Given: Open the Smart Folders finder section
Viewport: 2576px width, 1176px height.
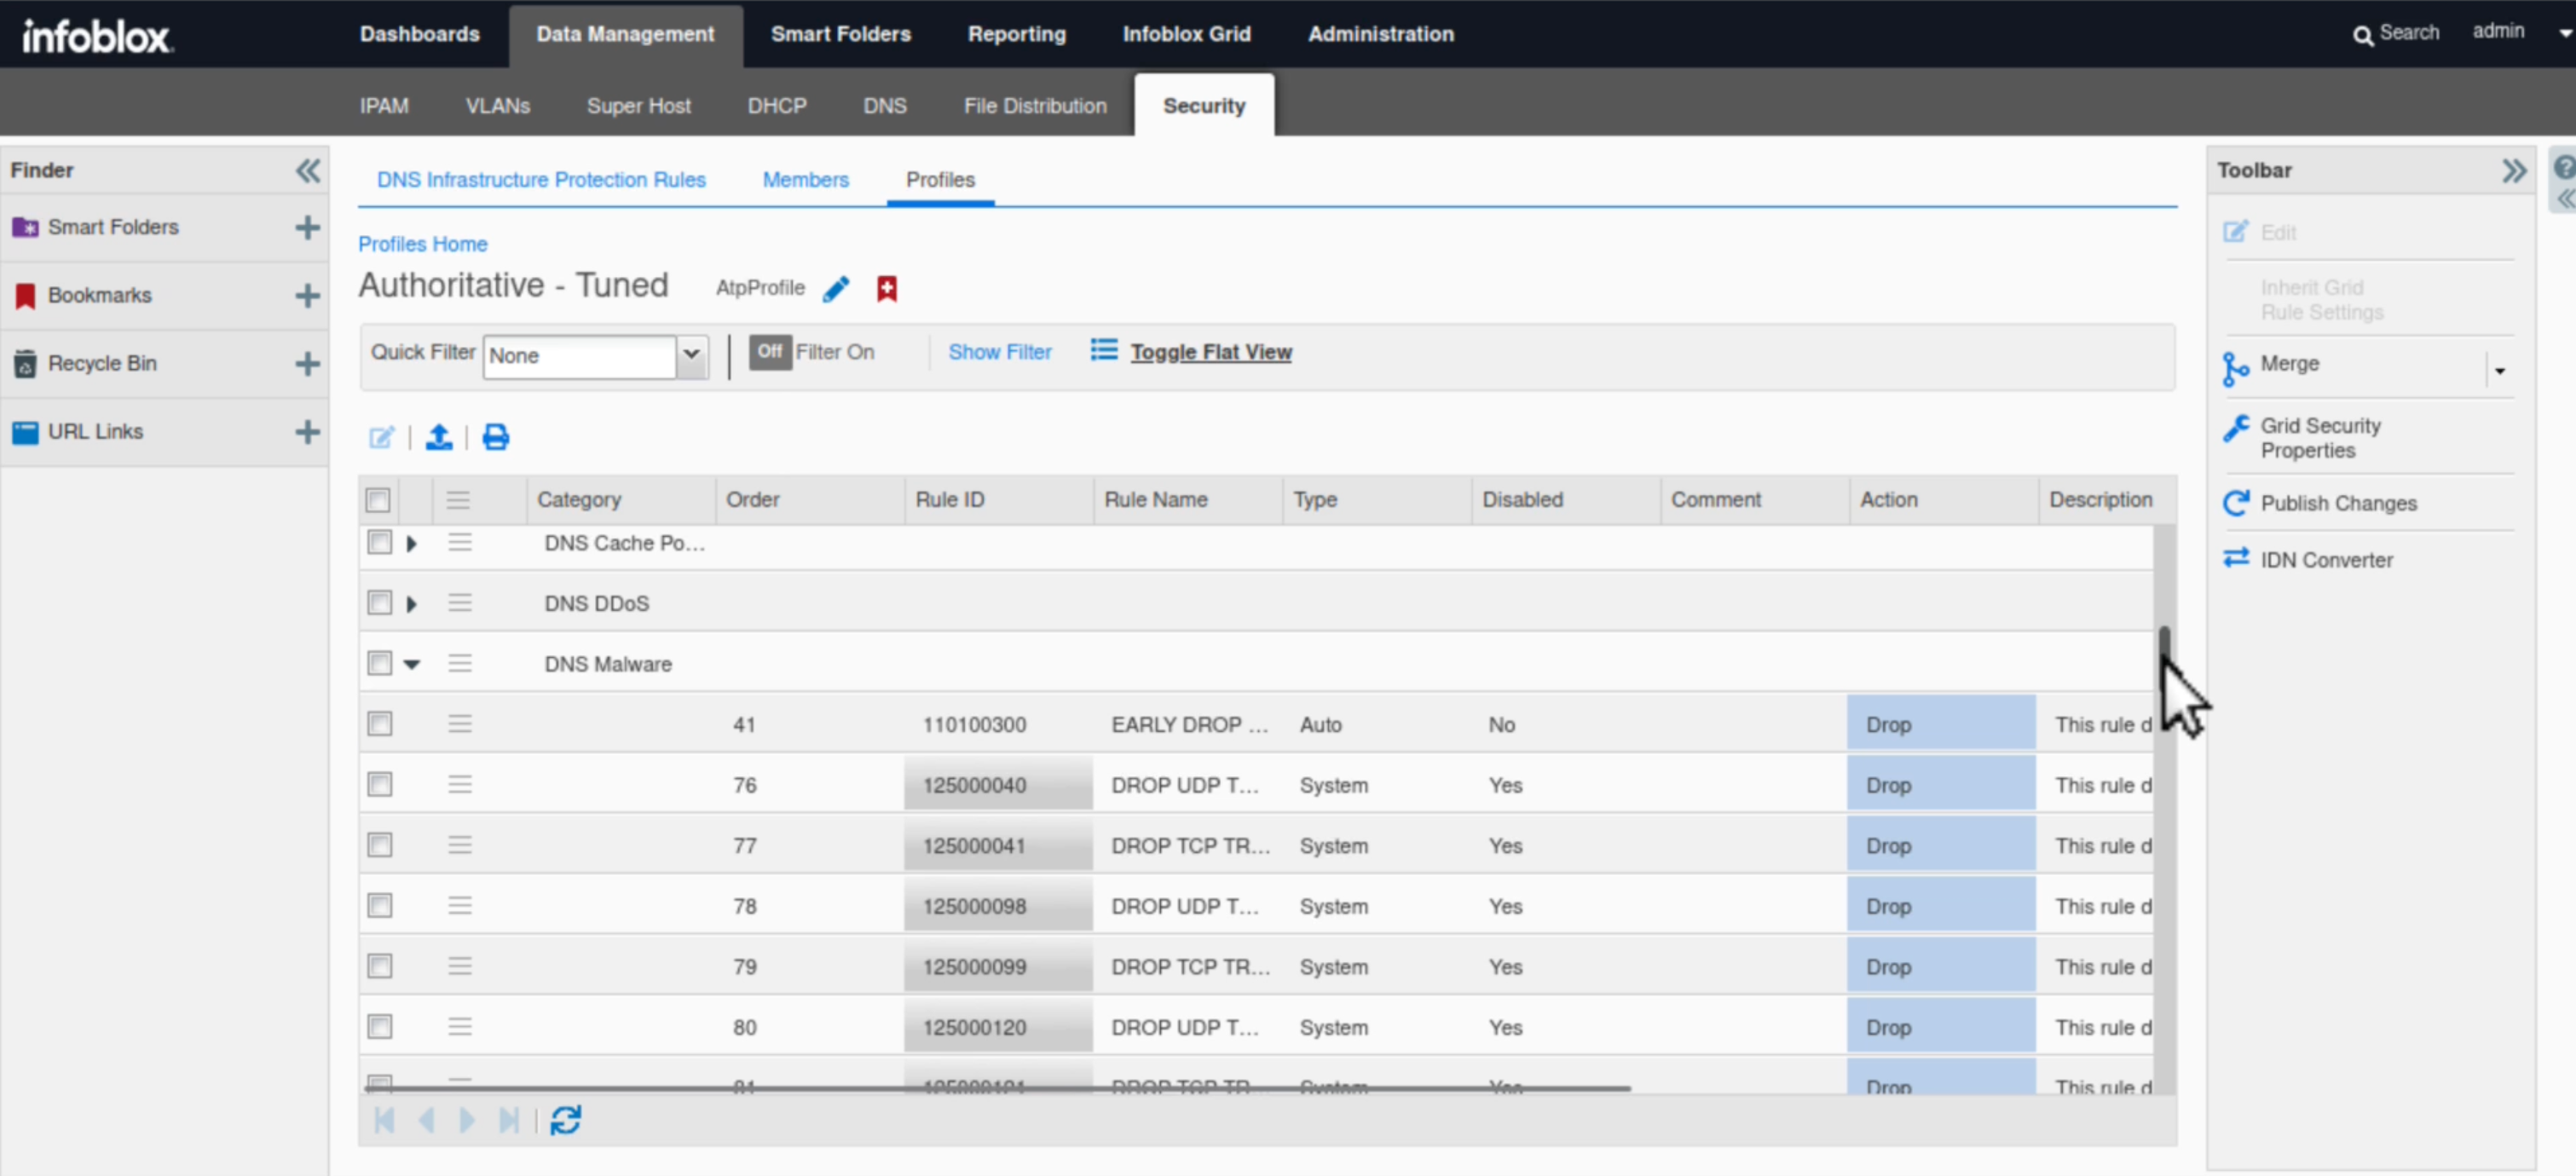Looking at the screenshot, I should tap(113, 227).
